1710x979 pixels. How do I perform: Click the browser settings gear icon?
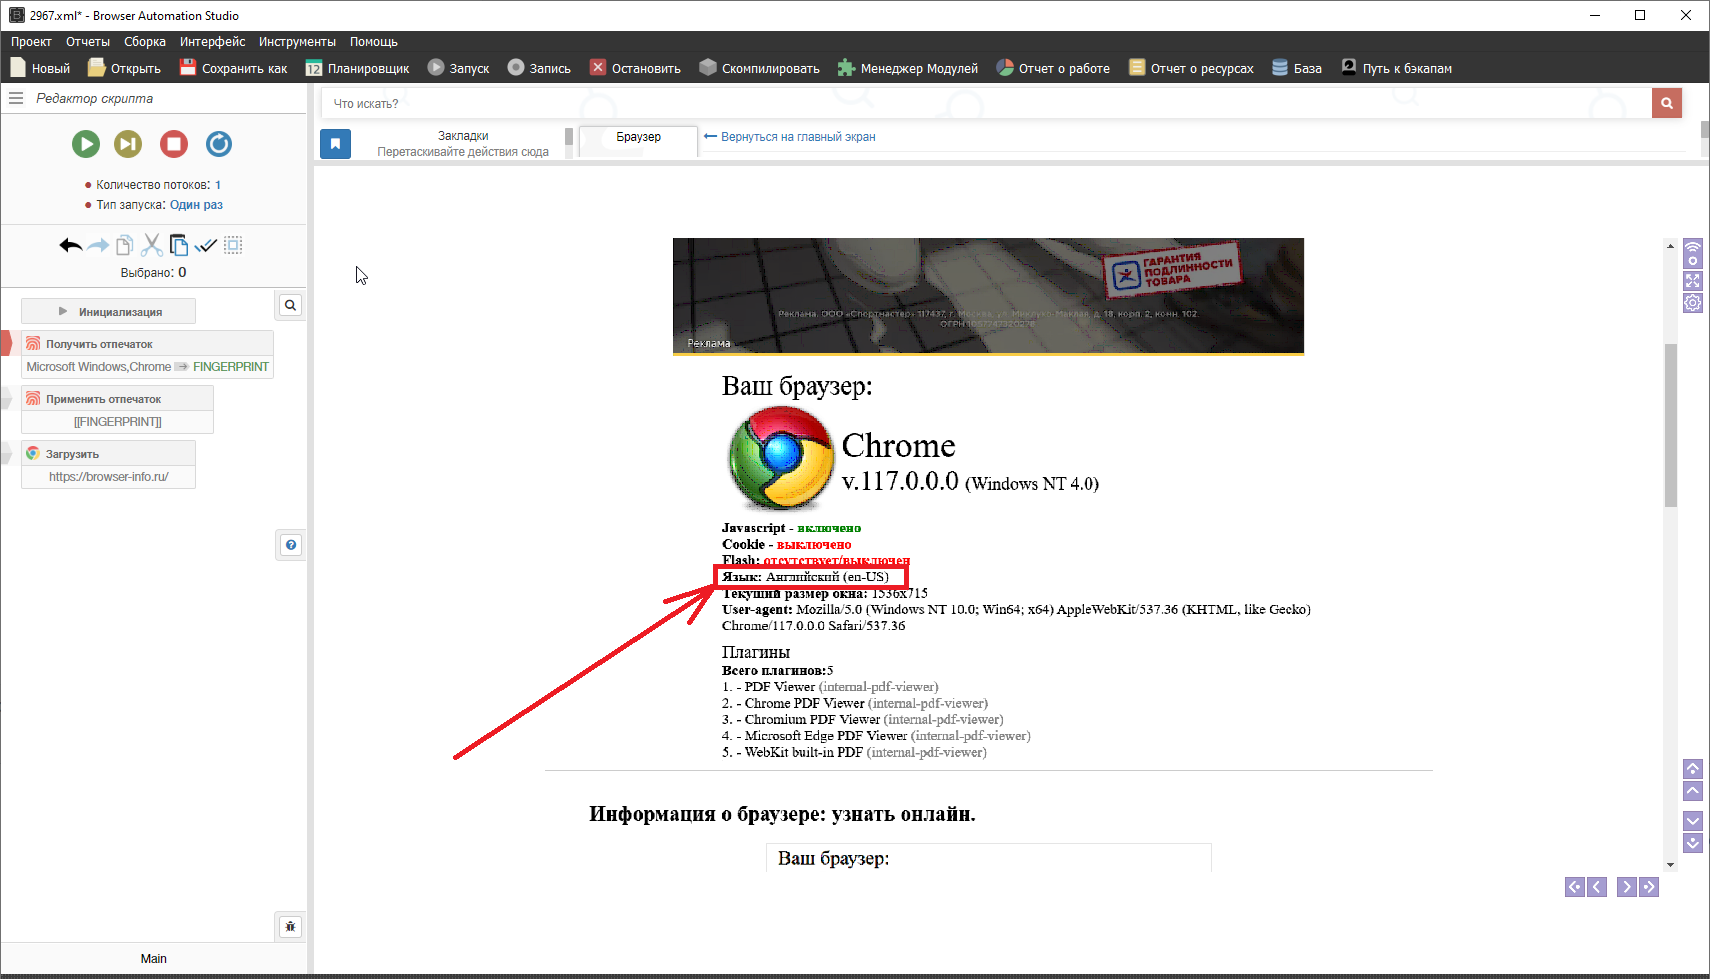pyautogui.click(x=1692, y=303)
